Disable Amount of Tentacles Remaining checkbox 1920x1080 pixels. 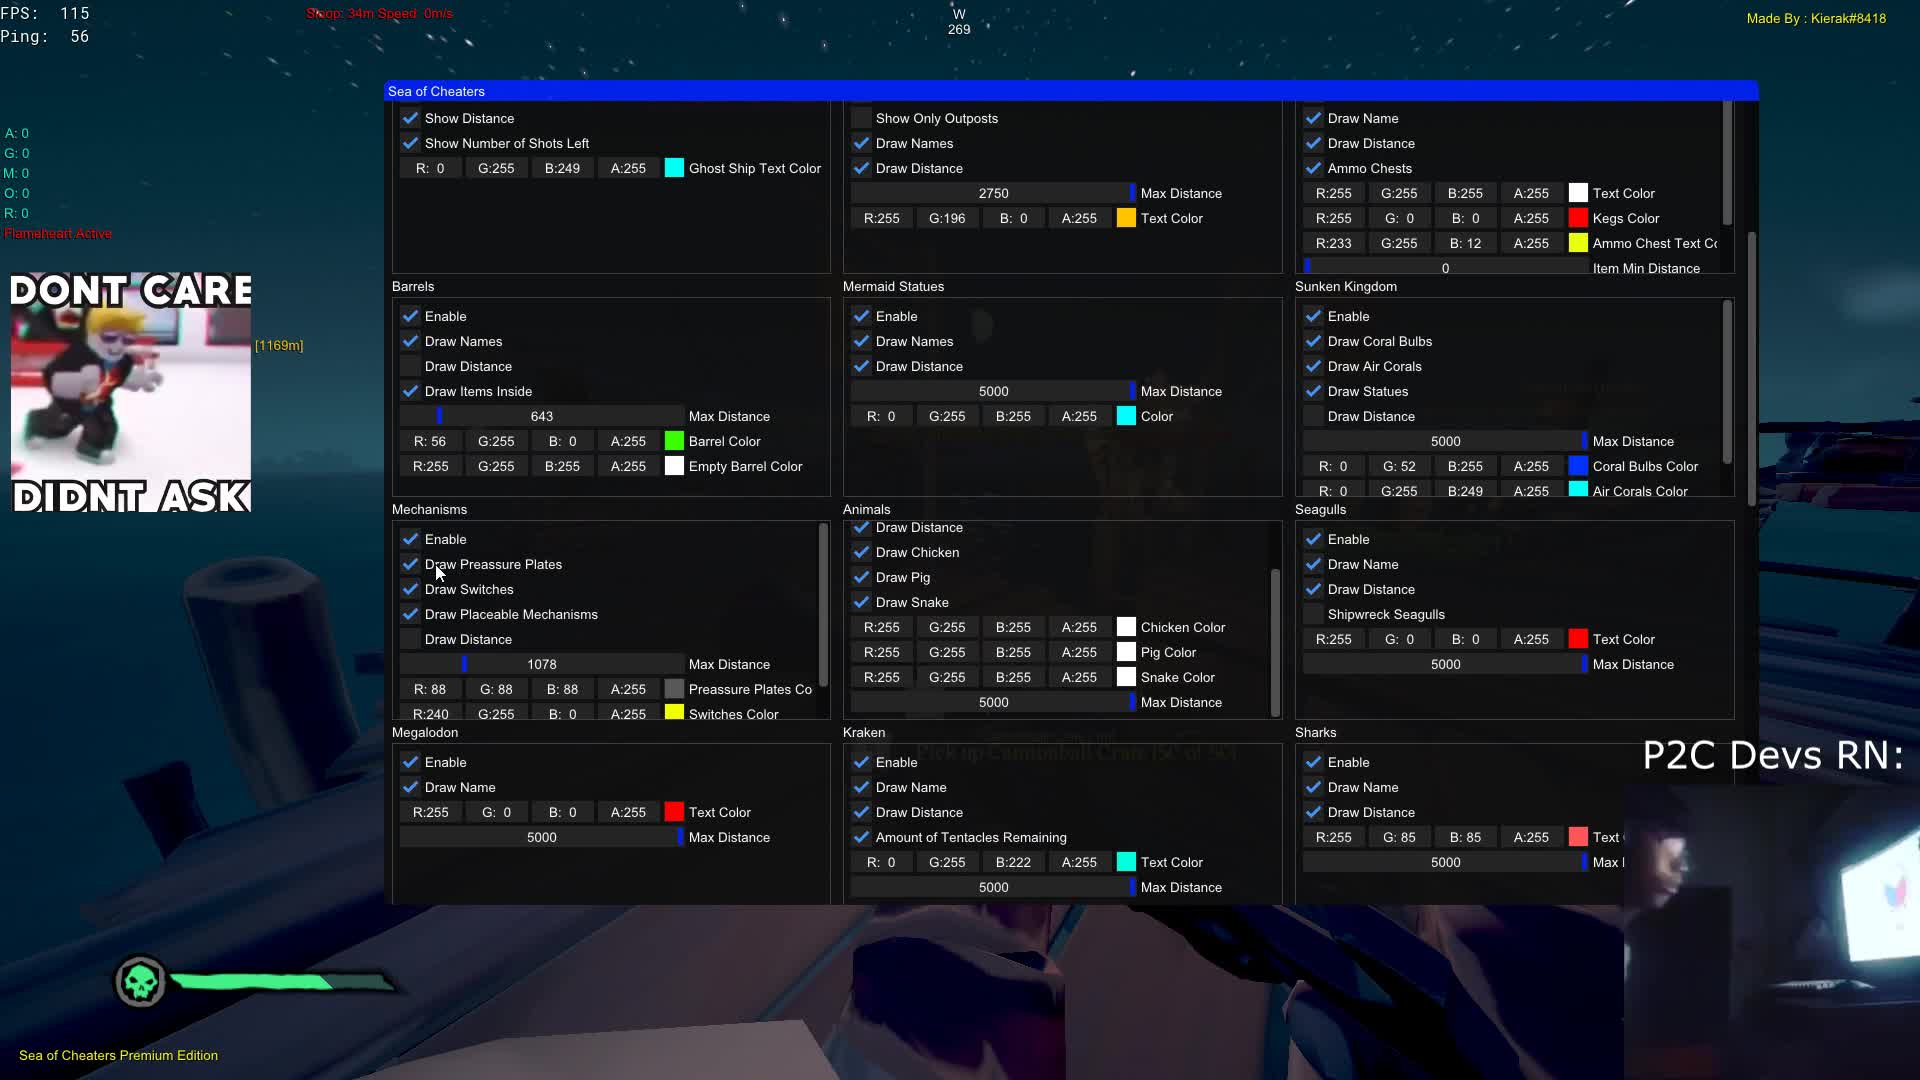click(861, 837)
